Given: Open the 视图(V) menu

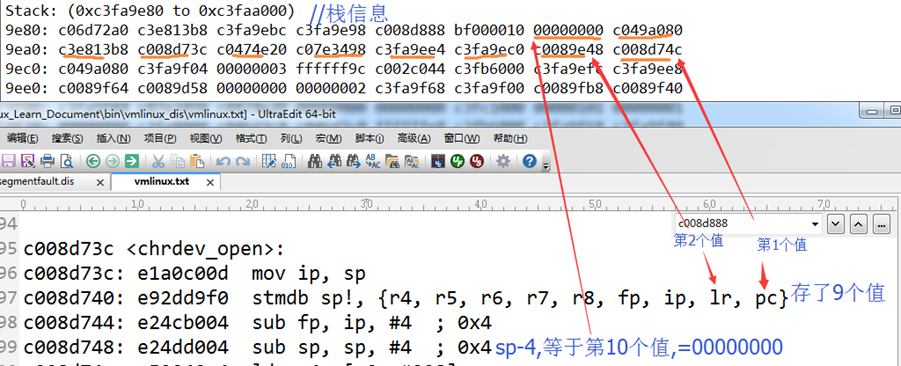Looking at the screenshot, I should pyautogui.click(x=206, y=138).
